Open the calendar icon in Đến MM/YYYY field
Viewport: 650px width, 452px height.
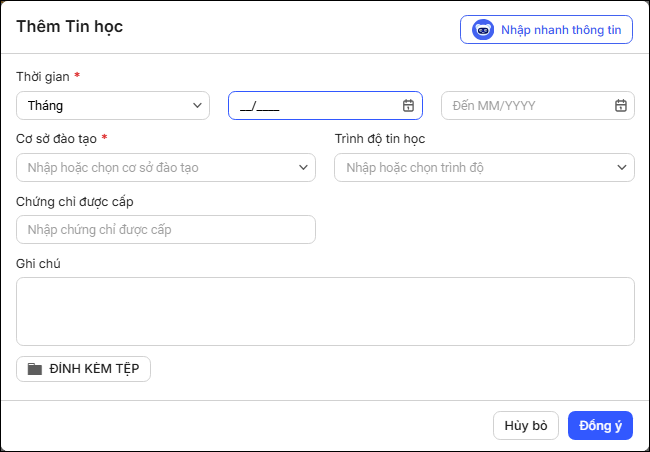tap(621, 106)
